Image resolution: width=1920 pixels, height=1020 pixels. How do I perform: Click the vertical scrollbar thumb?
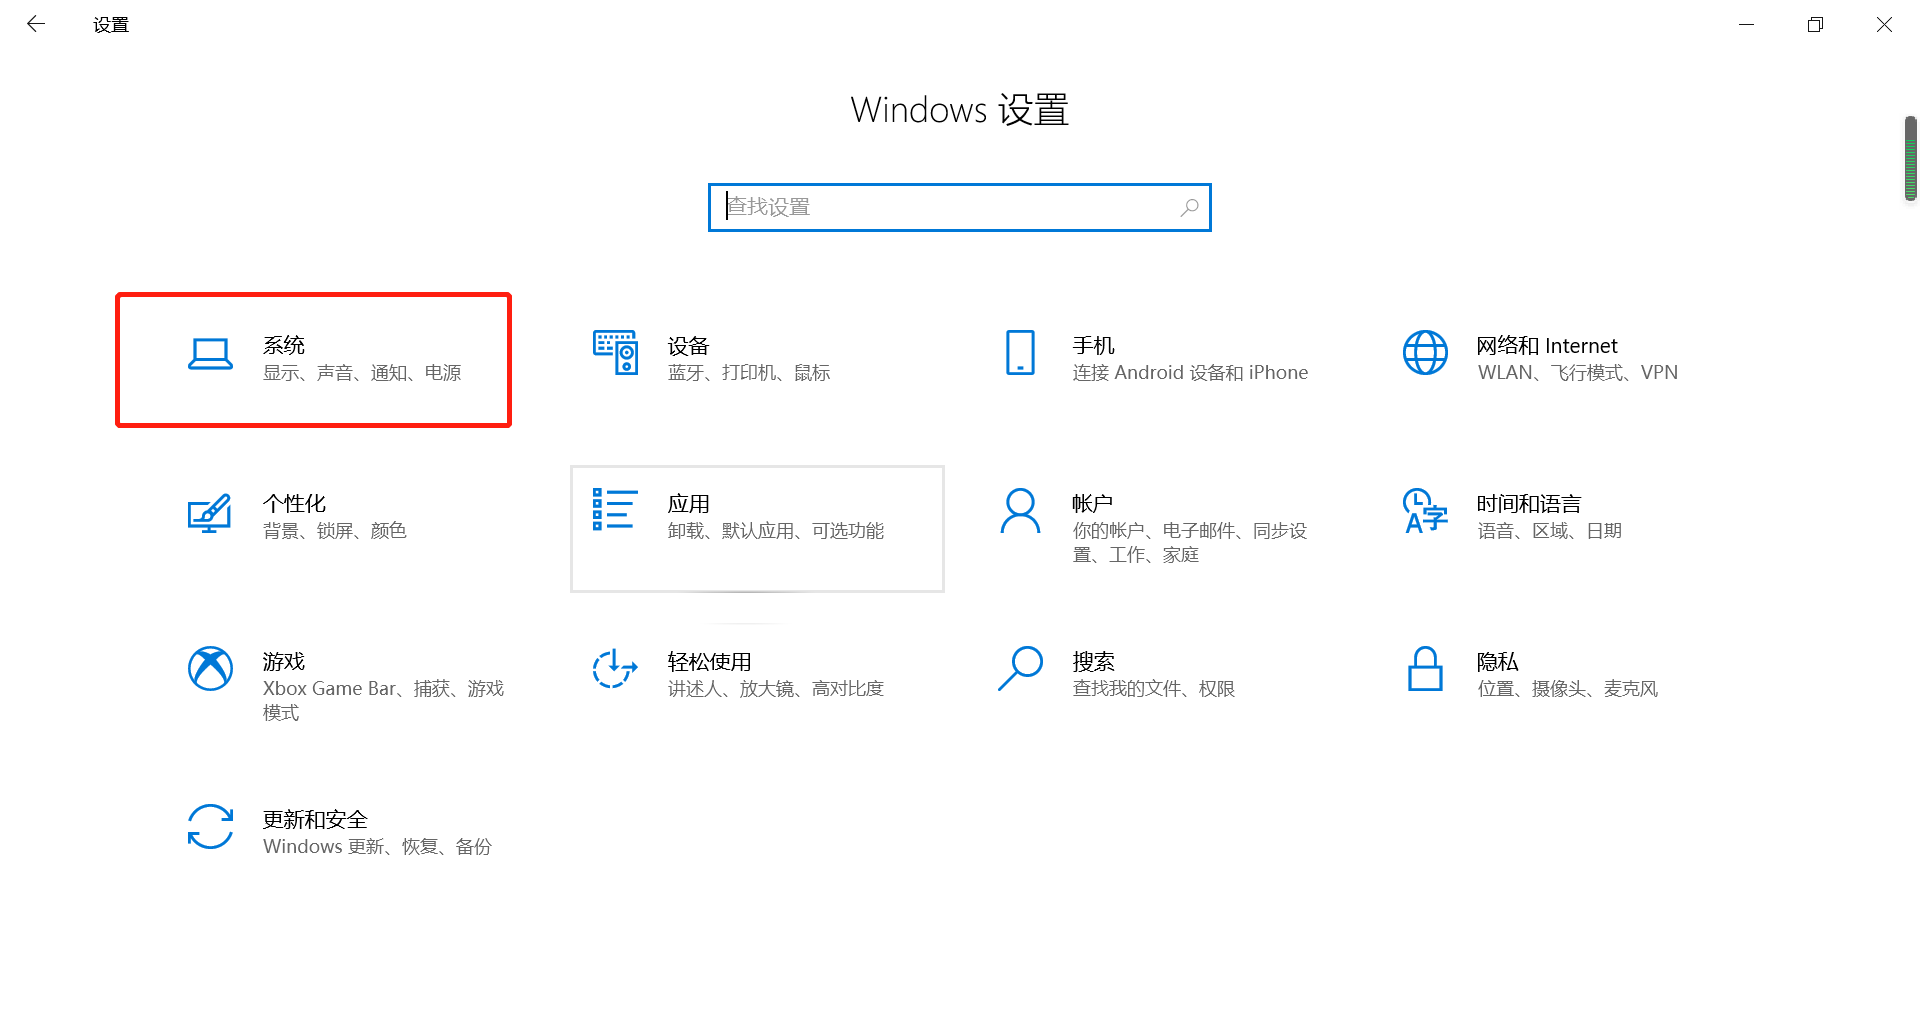pyautogui.click(x=1911, y=158)
